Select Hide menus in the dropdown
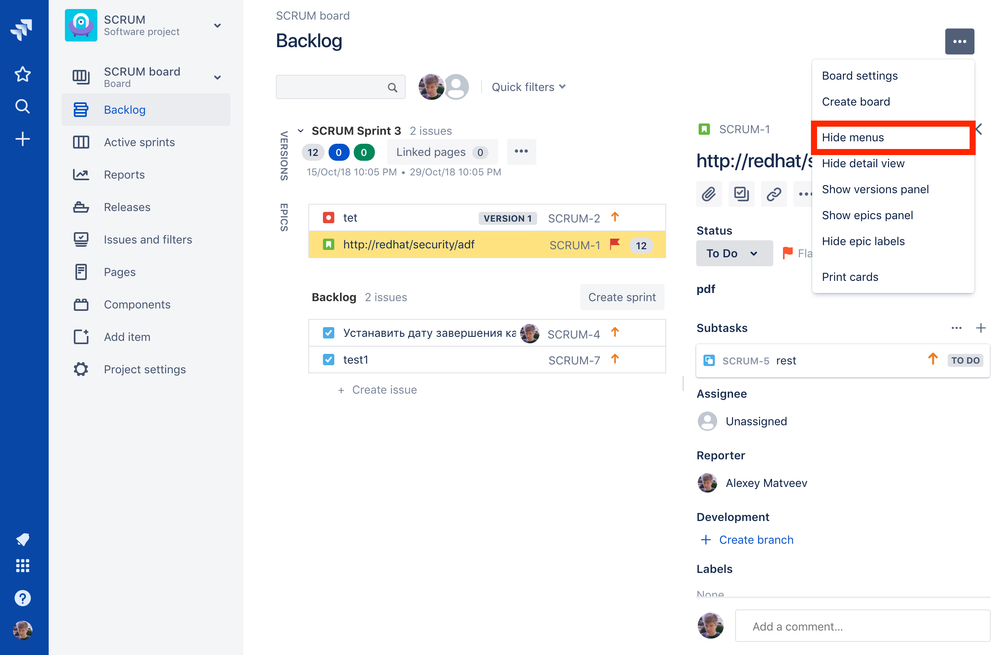The height and width of the screenshot is (655, 998). (893, 137)
